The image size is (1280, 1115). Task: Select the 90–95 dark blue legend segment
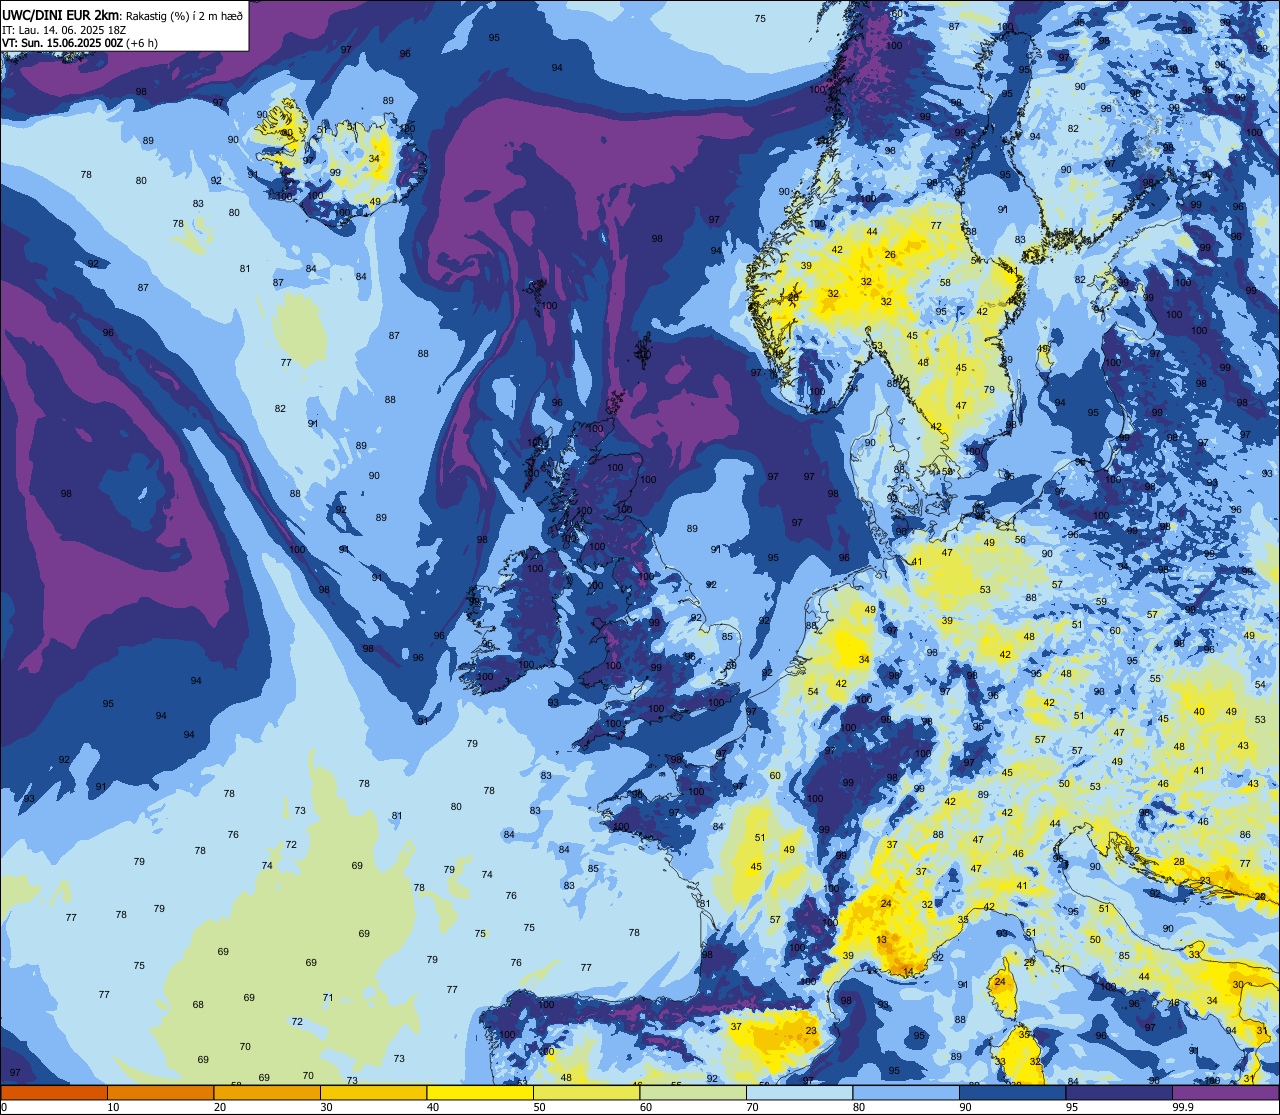(x=1012, y=1092)
